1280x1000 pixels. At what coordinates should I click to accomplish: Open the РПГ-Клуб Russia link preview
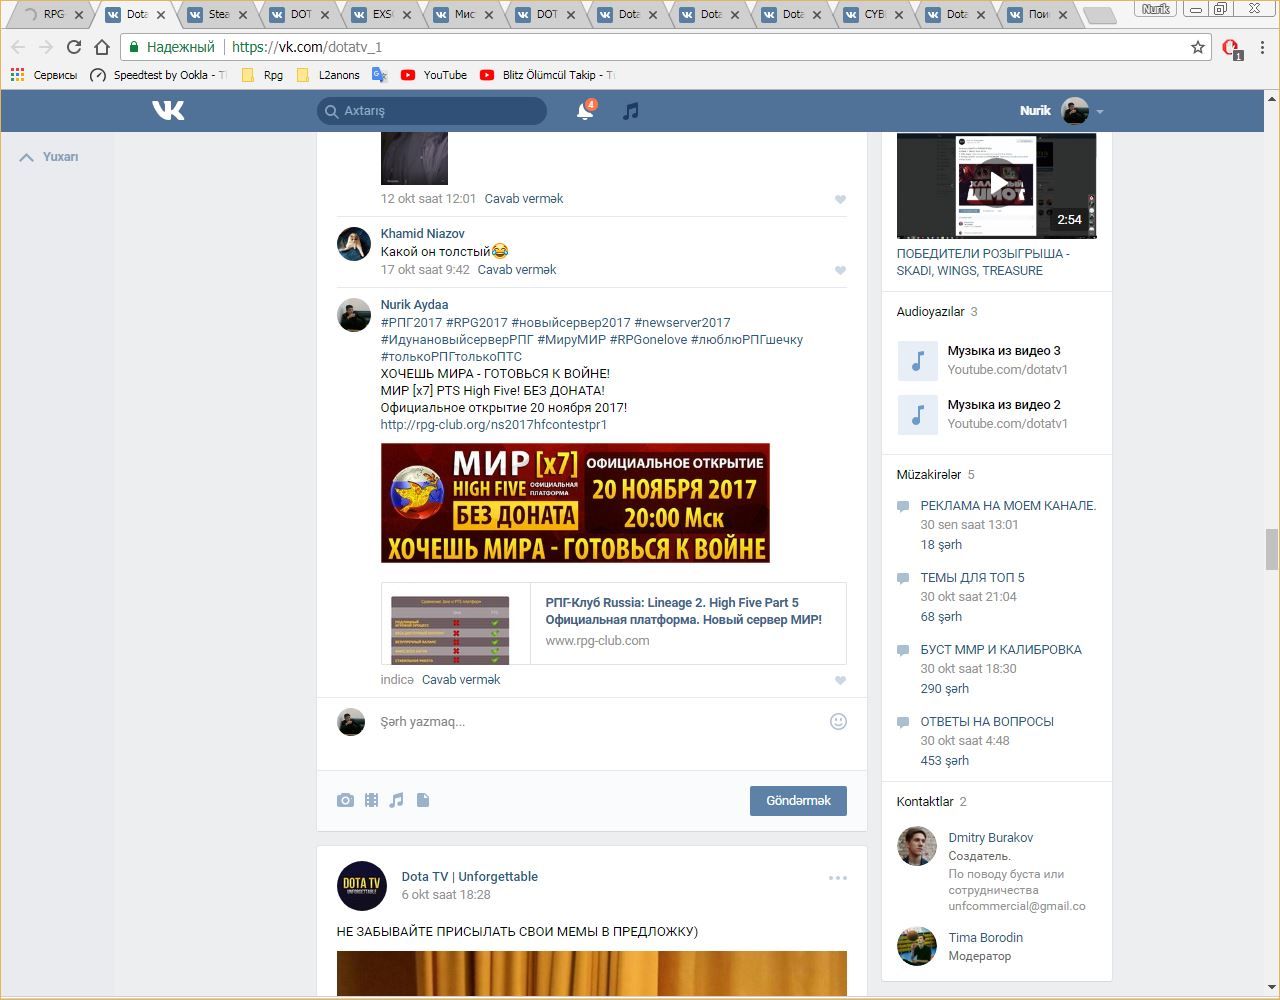[613, 624]
